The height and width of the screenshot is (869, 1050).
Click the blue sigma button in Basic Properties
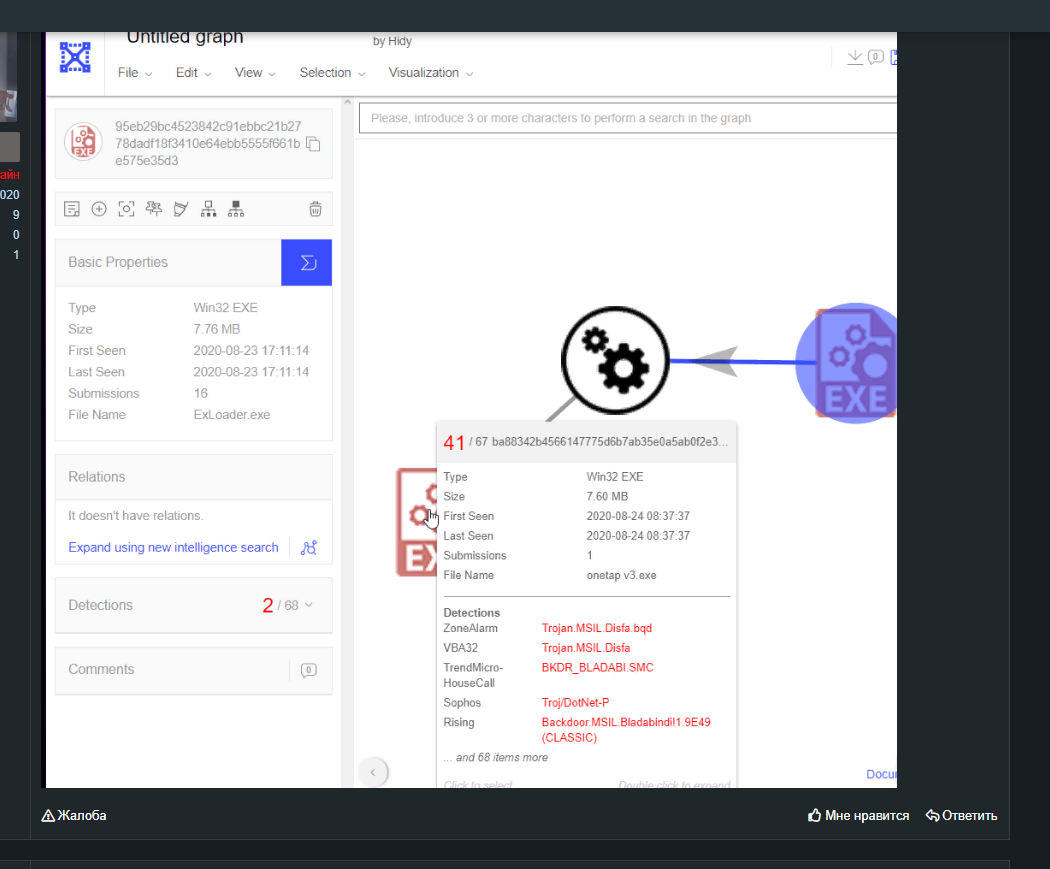click(307, 262)
